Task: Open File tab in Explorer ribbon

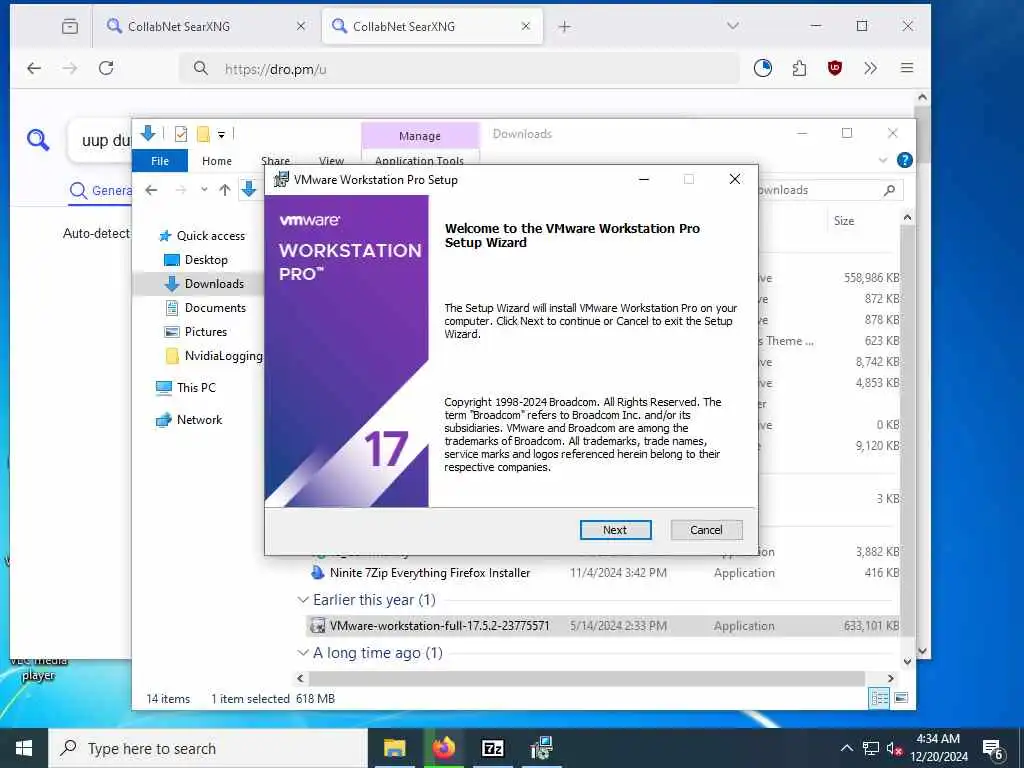Action: pyautogui.click(x=160, y=161)
